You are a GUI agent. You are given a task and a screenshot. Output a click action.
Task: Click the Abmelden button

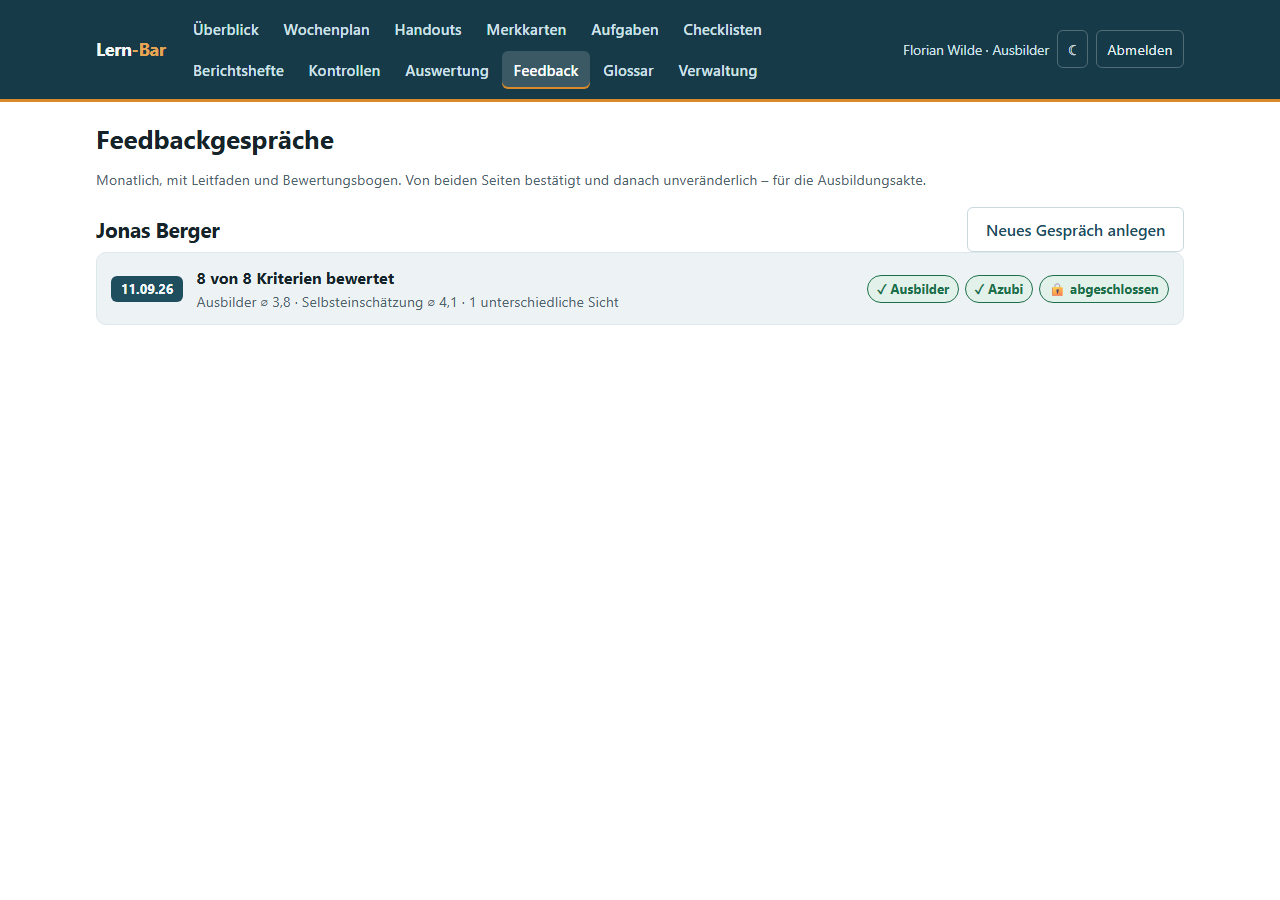click(x=1140, y=49)
